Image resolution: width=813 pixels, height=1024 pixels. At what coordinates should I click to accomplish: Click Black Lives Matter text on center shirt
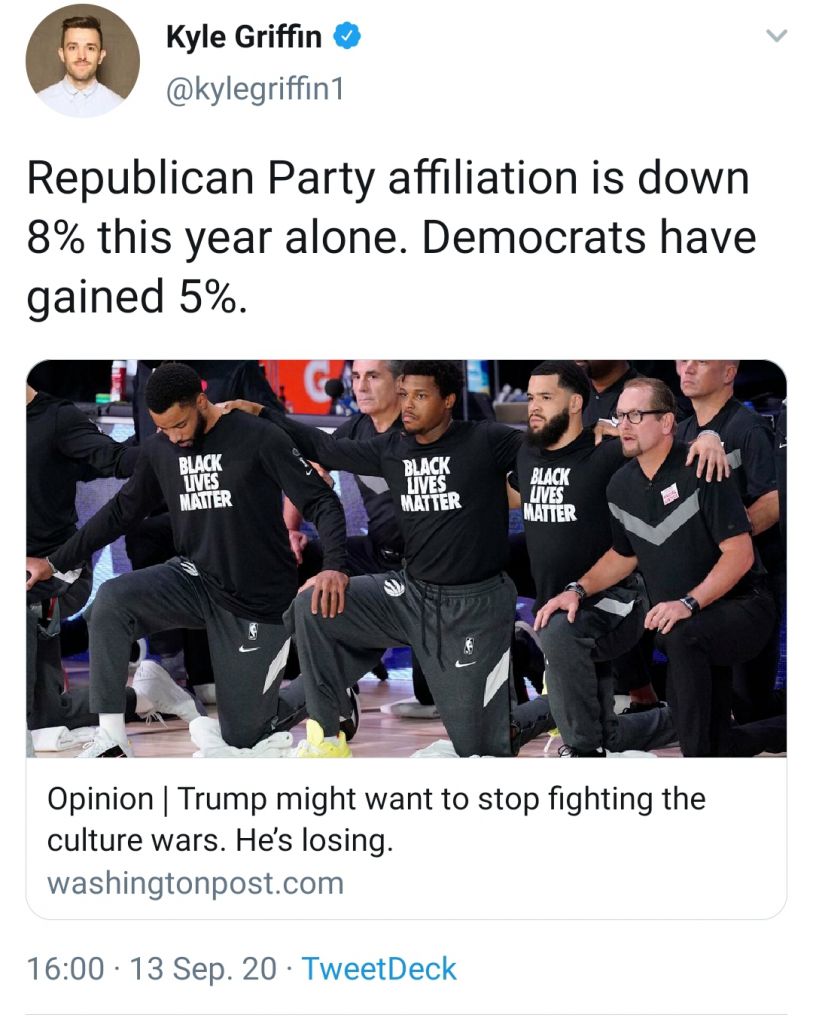[430, 484]
